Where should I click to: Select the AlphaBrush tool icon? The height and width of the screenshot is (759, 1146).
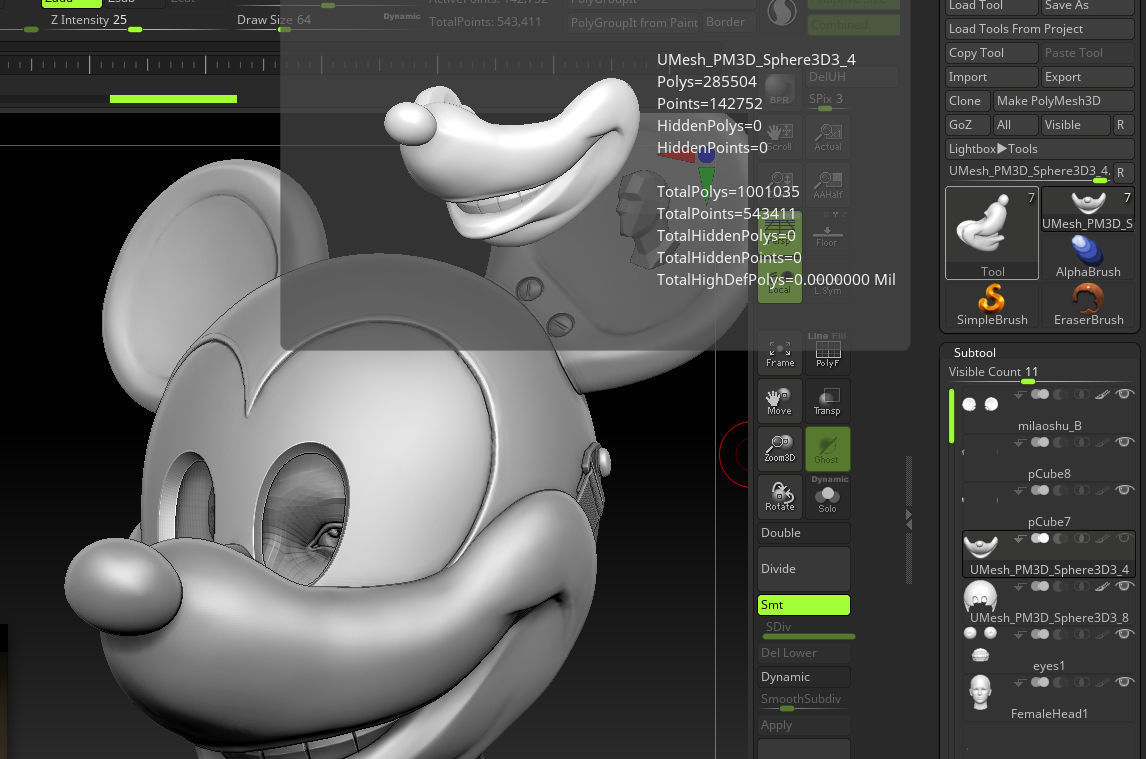click(x=1088, y=257)
